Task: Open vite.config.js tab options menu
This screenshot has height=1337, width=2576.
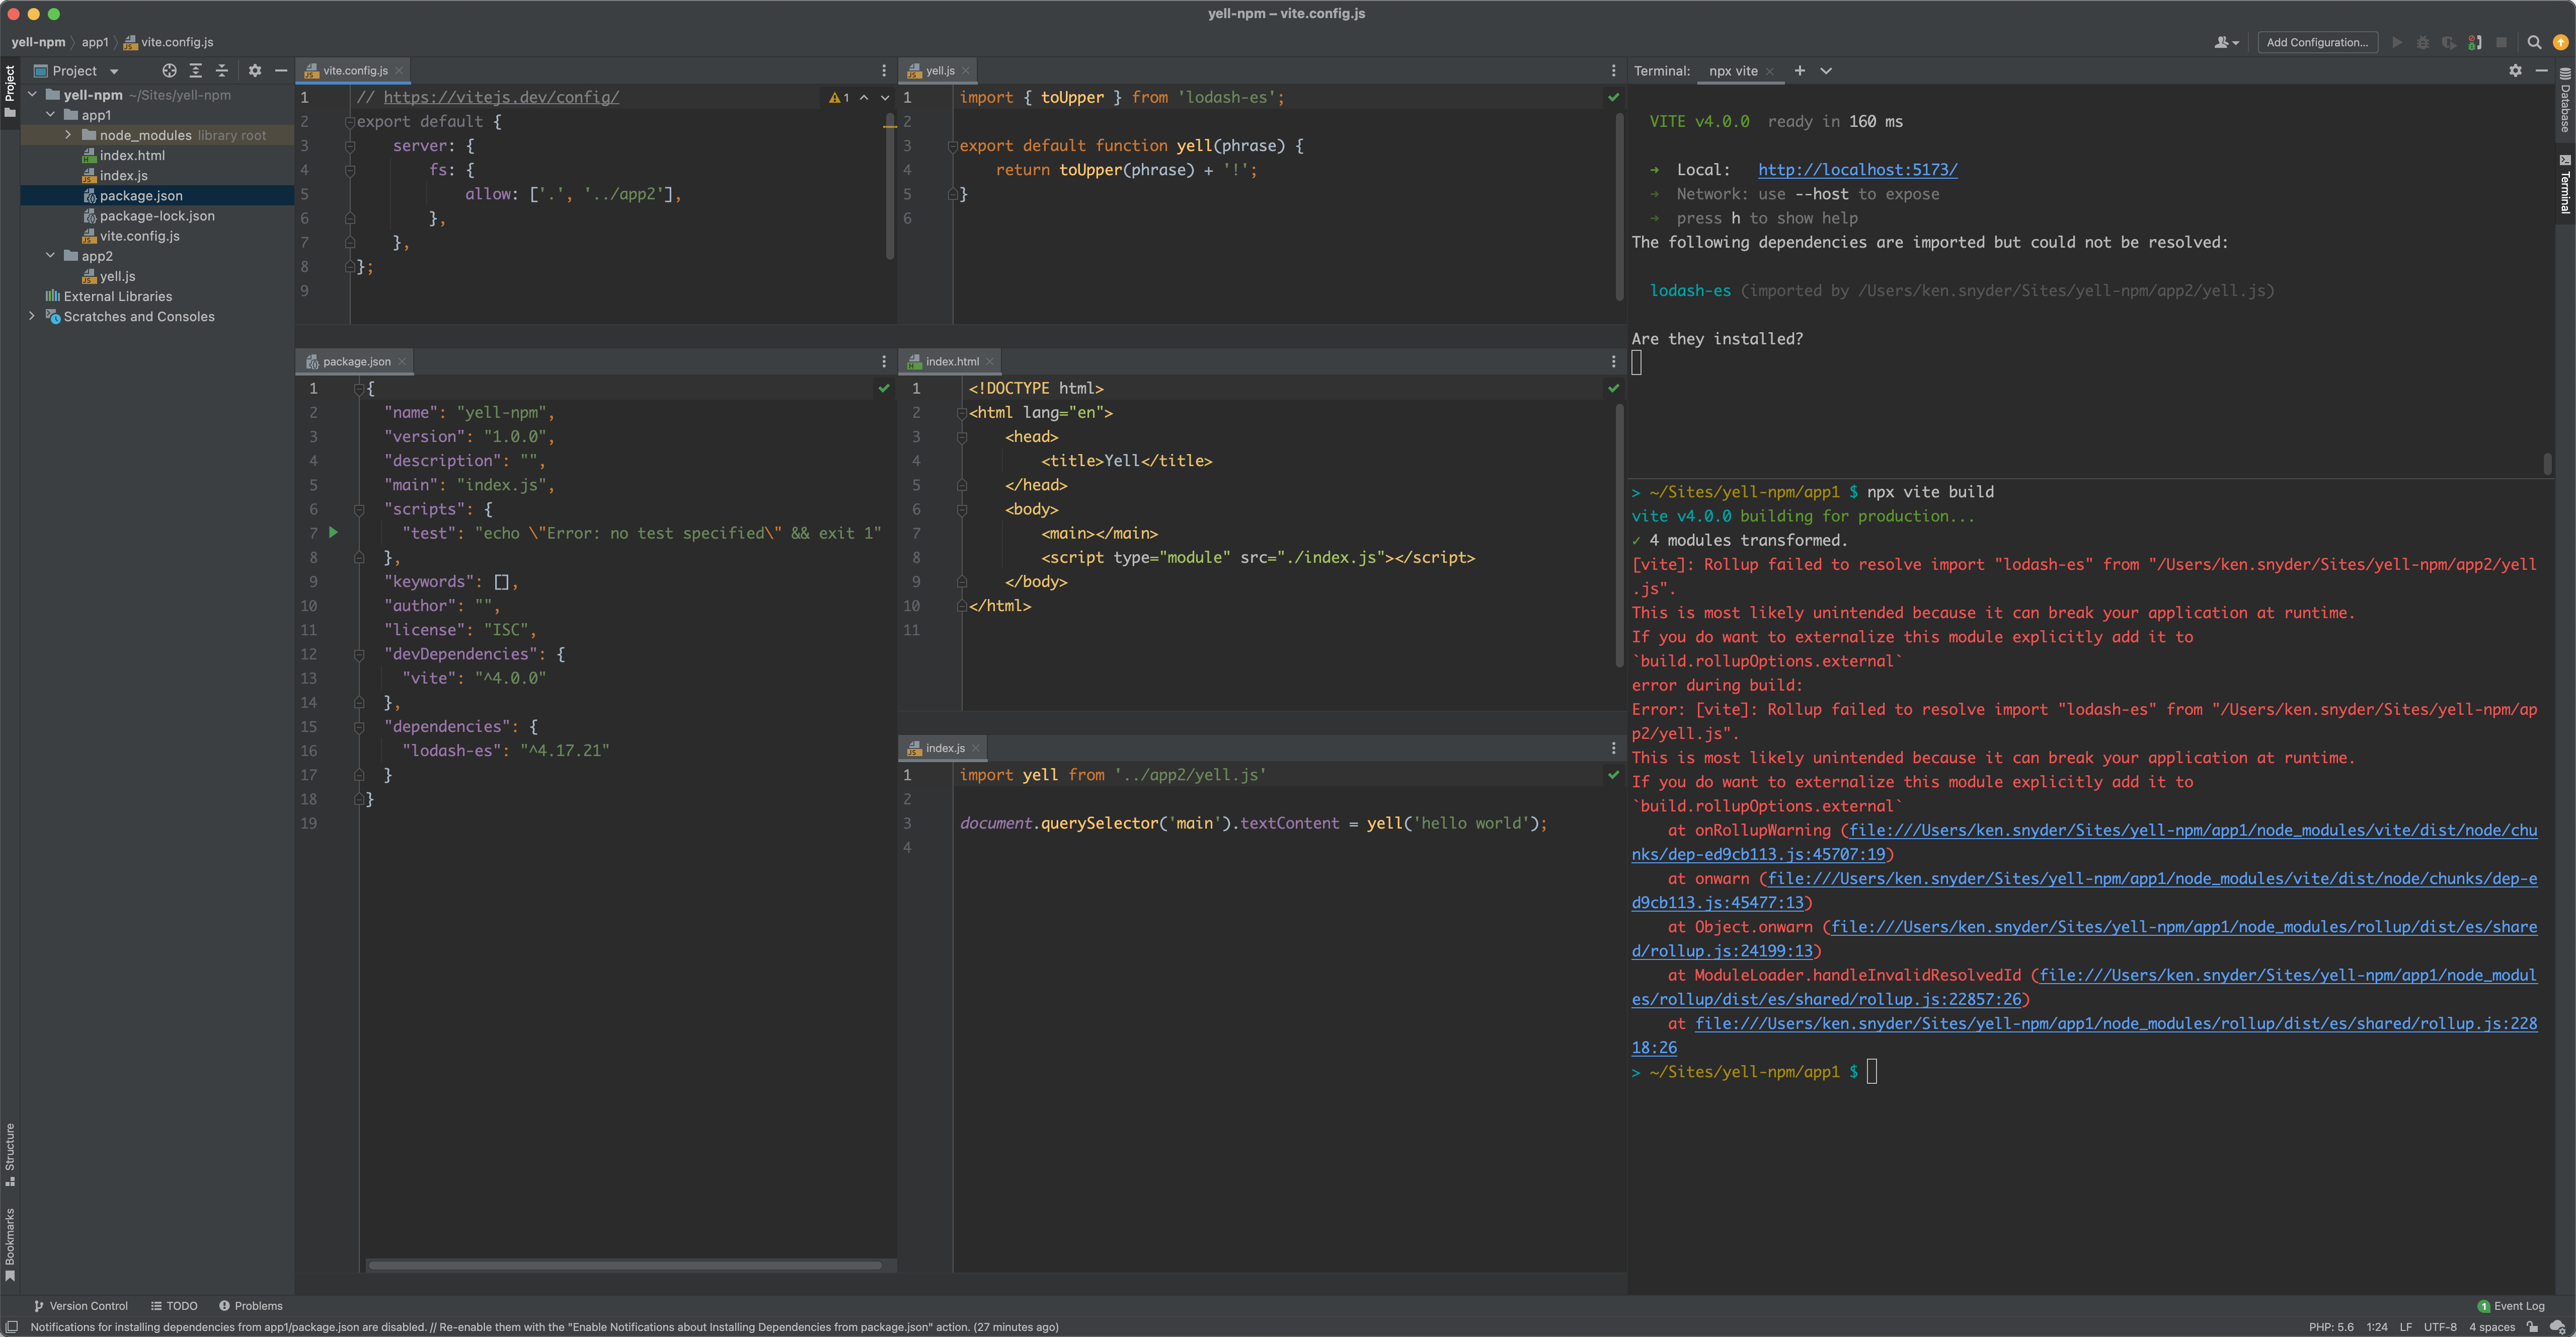Action: click(884, 71)
